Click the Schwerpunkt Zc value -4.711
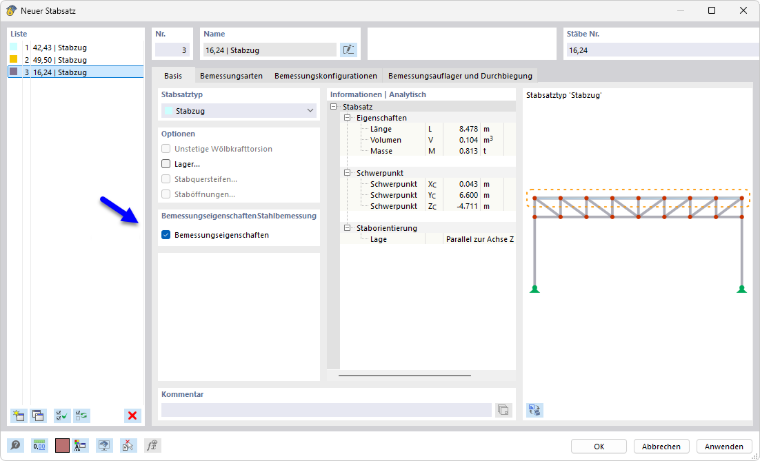This screenshot has height=461, width=760. [468, 206]
